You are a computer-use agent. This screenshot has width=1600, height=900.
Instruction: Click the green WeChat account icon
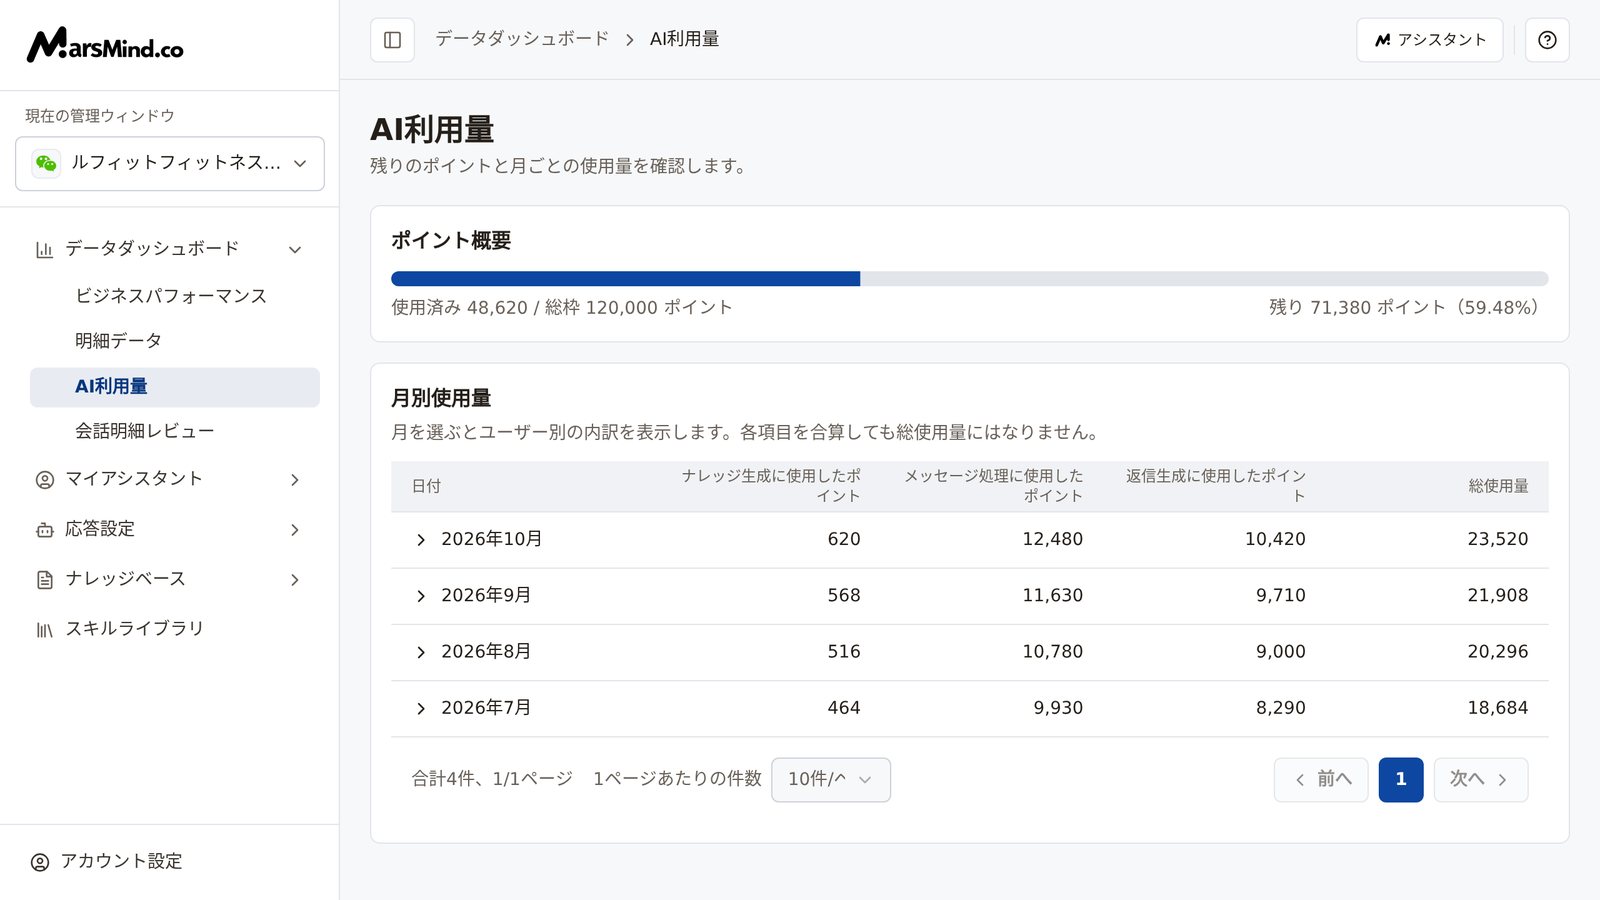[46, 163]
